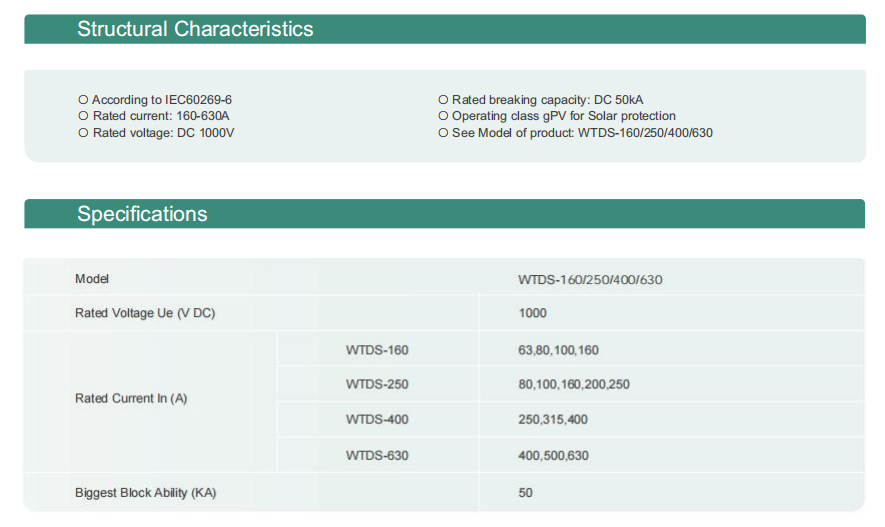Image resolution: width=885 pixels, height=527 pixels.
Task: Click the Biggest Block Ability (KA) label
Action: pyautogui.click(x=146, y=493)
